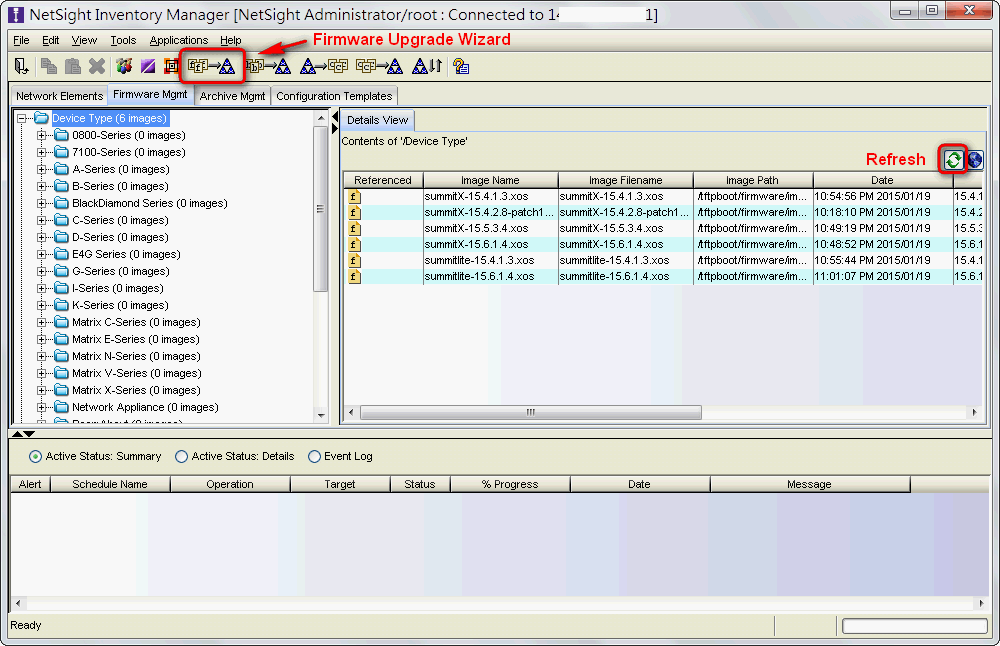
Task: Click the greyed-out Copy toolbar icon
Action: (48, 66)
